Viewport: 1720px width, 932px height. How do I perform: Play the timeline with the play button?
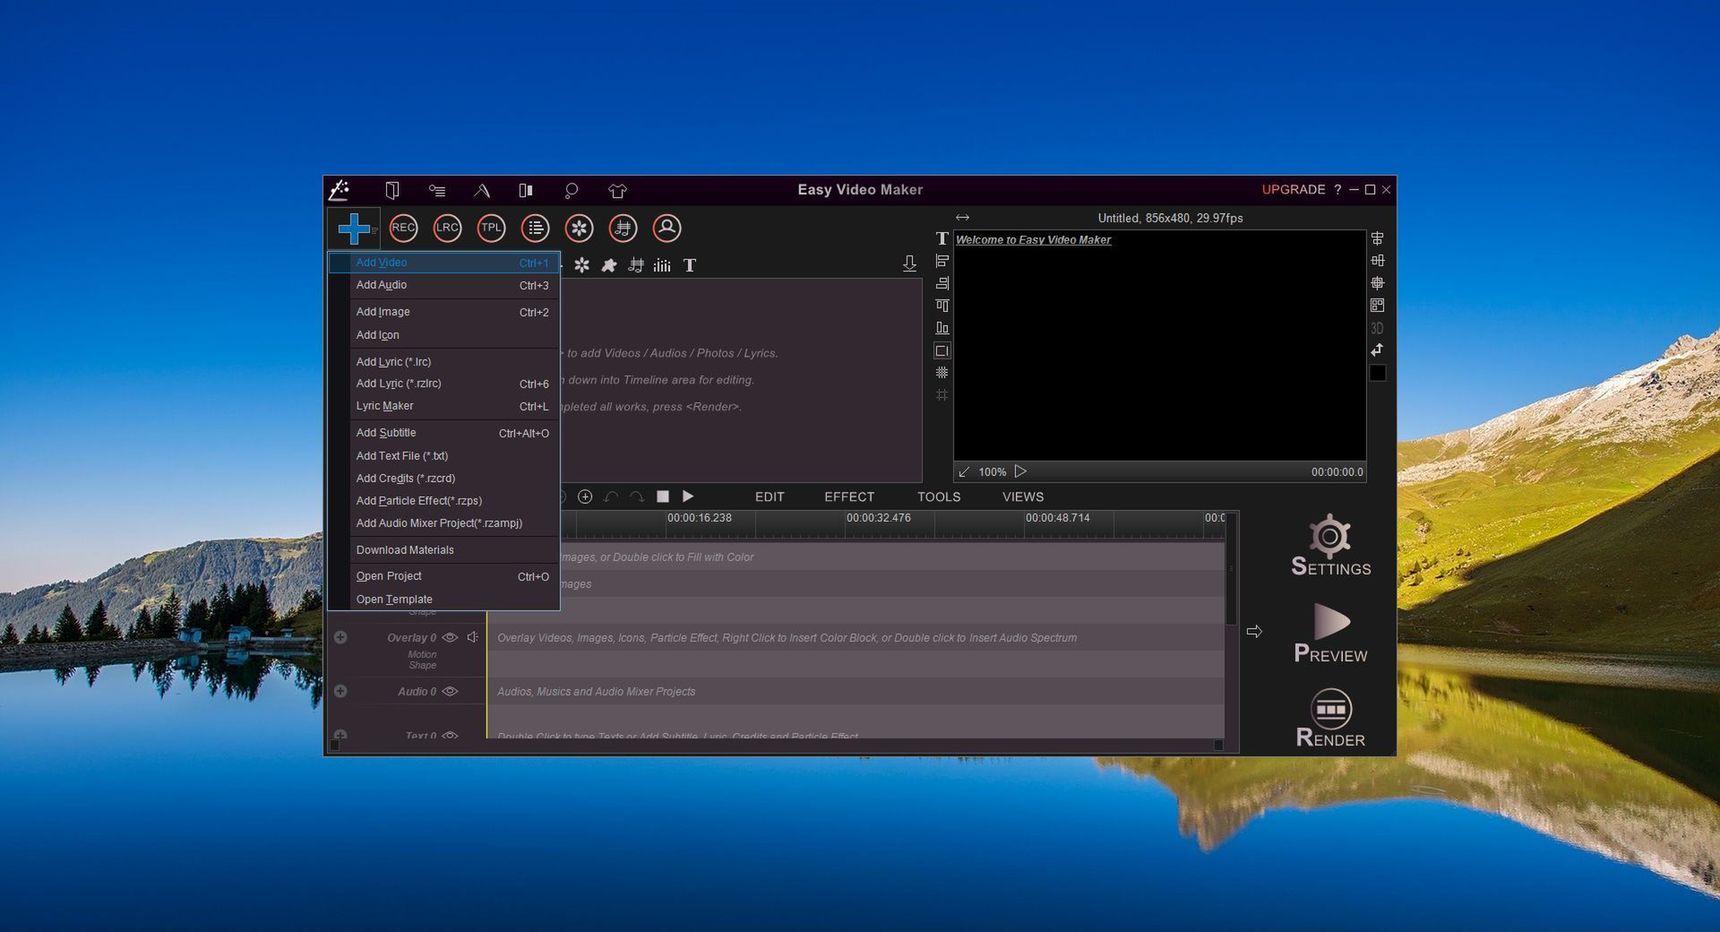coord(688,496)
